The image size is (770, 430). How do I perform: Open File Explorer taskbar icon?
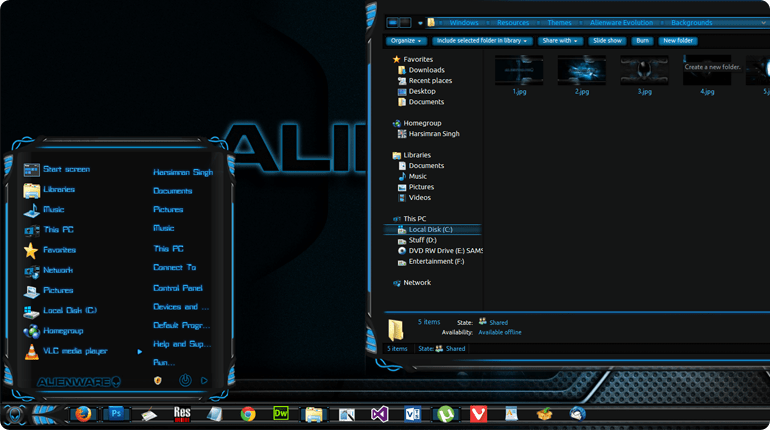(314, 414)
